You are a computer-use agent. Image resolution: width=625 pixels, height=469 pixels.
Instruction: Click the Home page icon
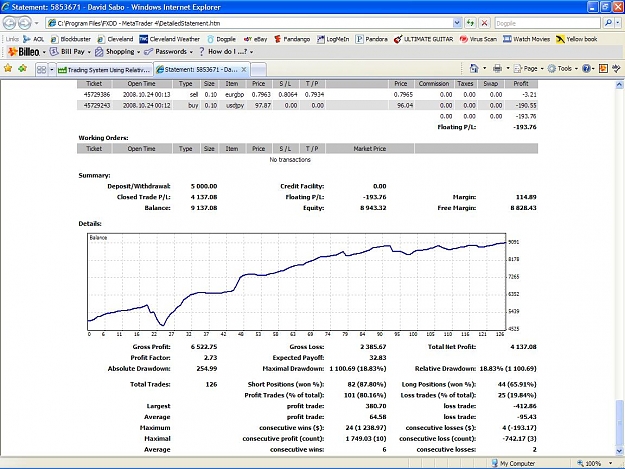[474, 69]
